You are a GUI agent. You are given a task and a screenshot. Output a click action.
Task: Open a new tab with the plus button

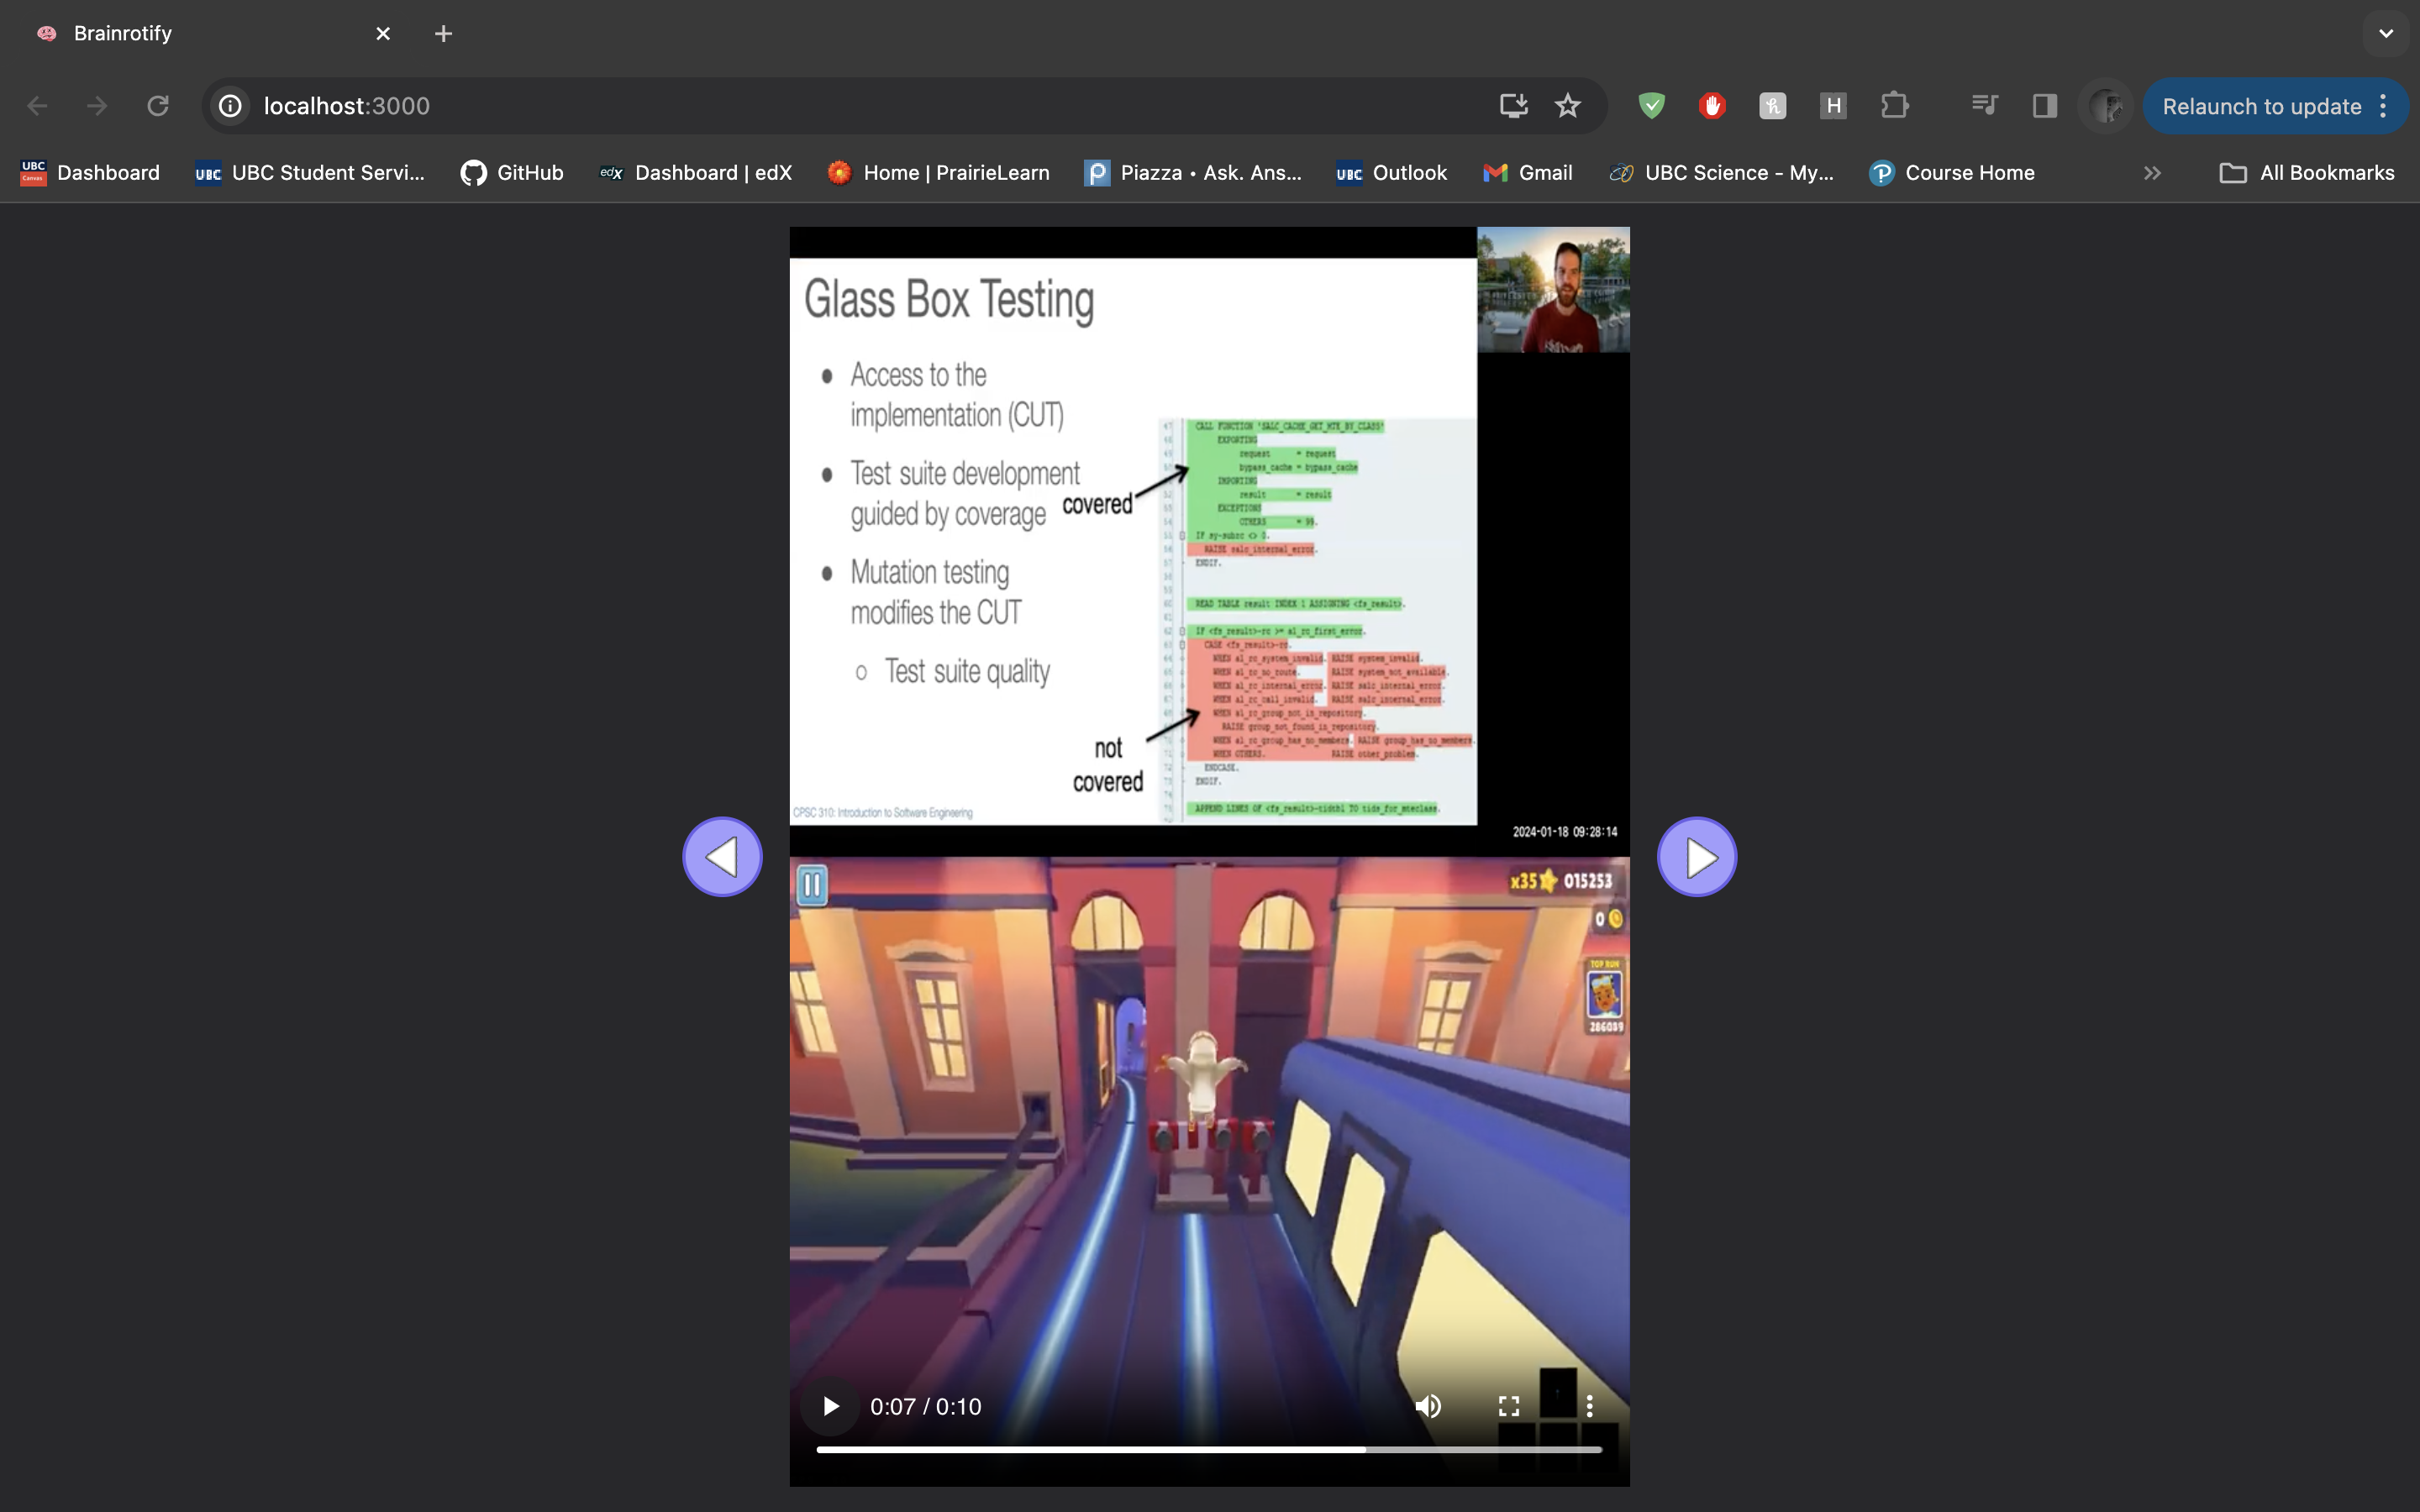[443, 33]
